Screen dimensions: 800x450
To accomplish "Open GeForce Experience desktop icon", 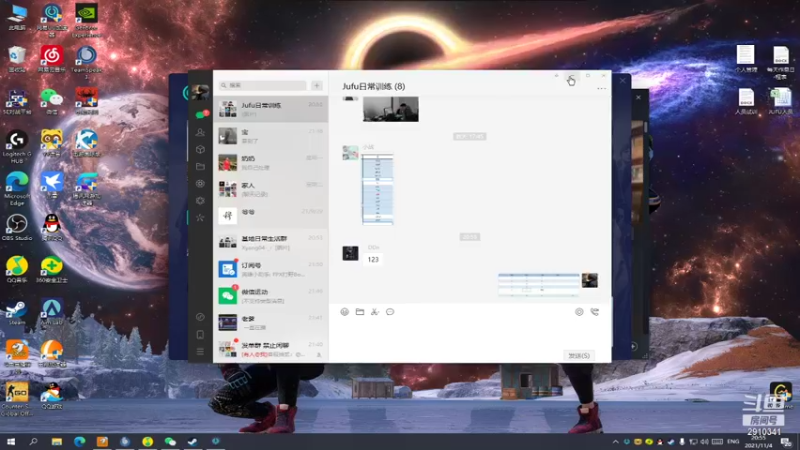I will [86, 20].
